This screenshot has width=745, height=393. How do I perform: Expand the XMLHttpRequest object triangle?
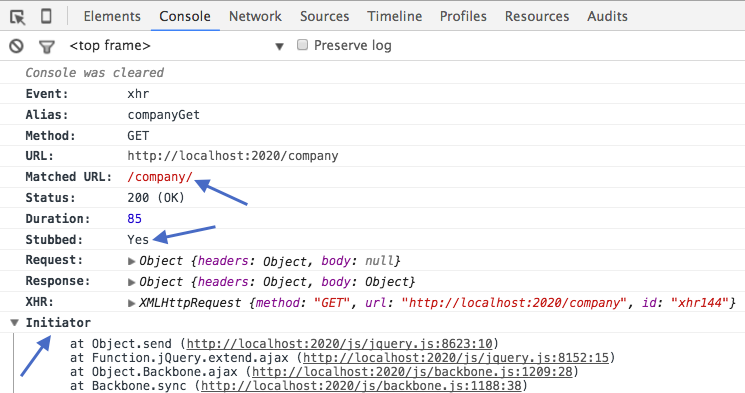pos(132,303)
